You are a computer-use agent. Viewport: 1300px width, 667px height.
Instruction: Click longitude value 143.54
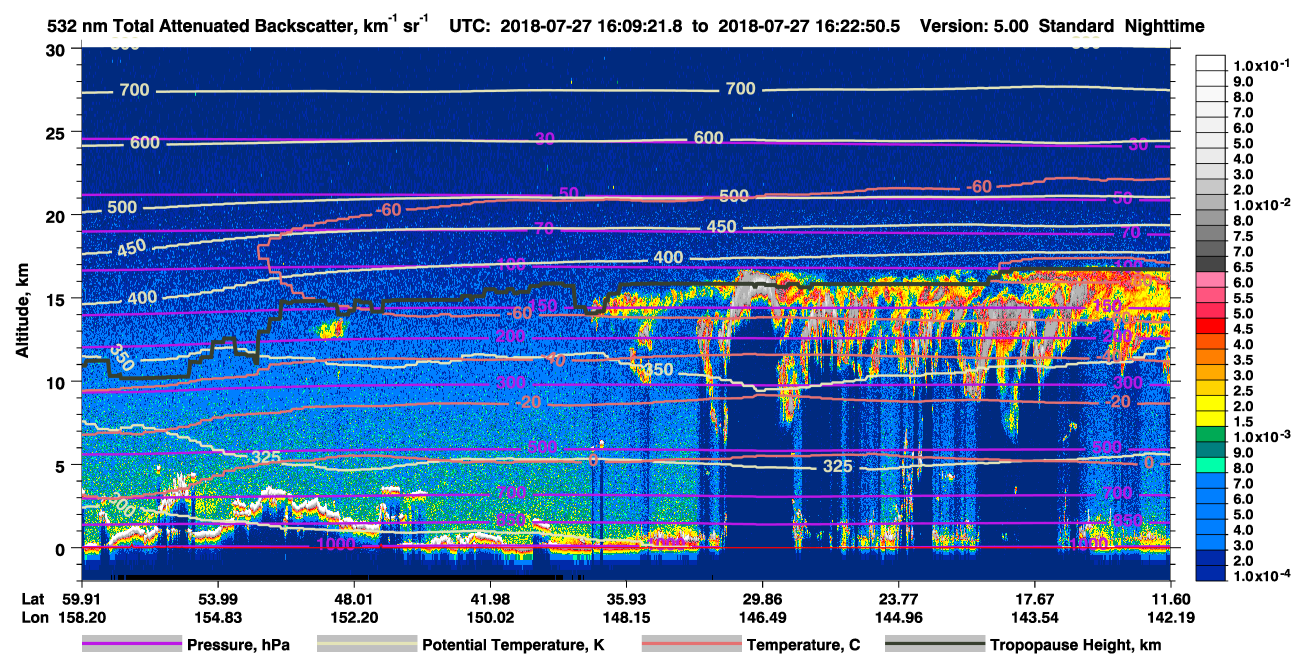pos(1035,616)
